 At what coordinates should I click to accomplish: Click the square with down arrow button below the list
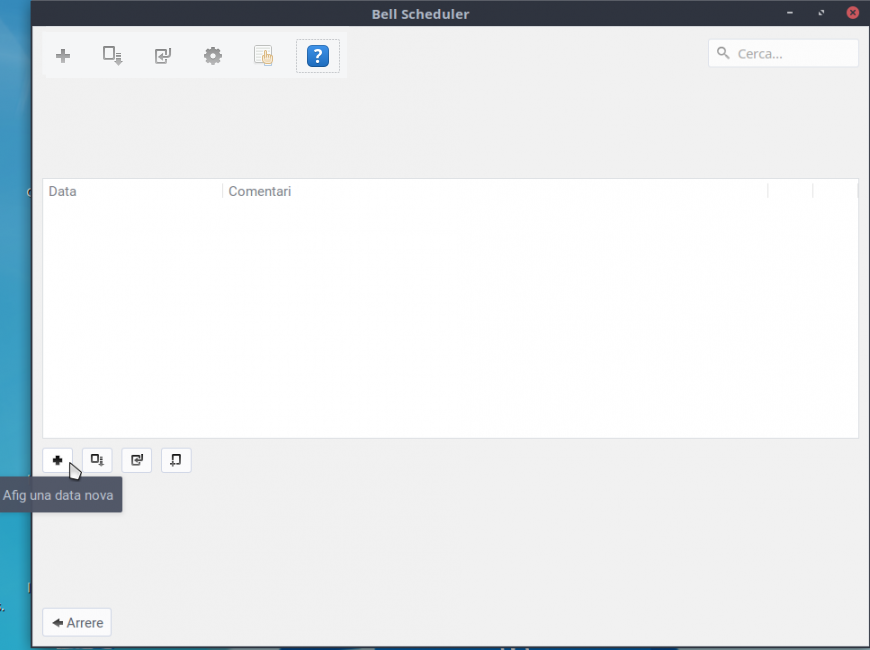97,460
